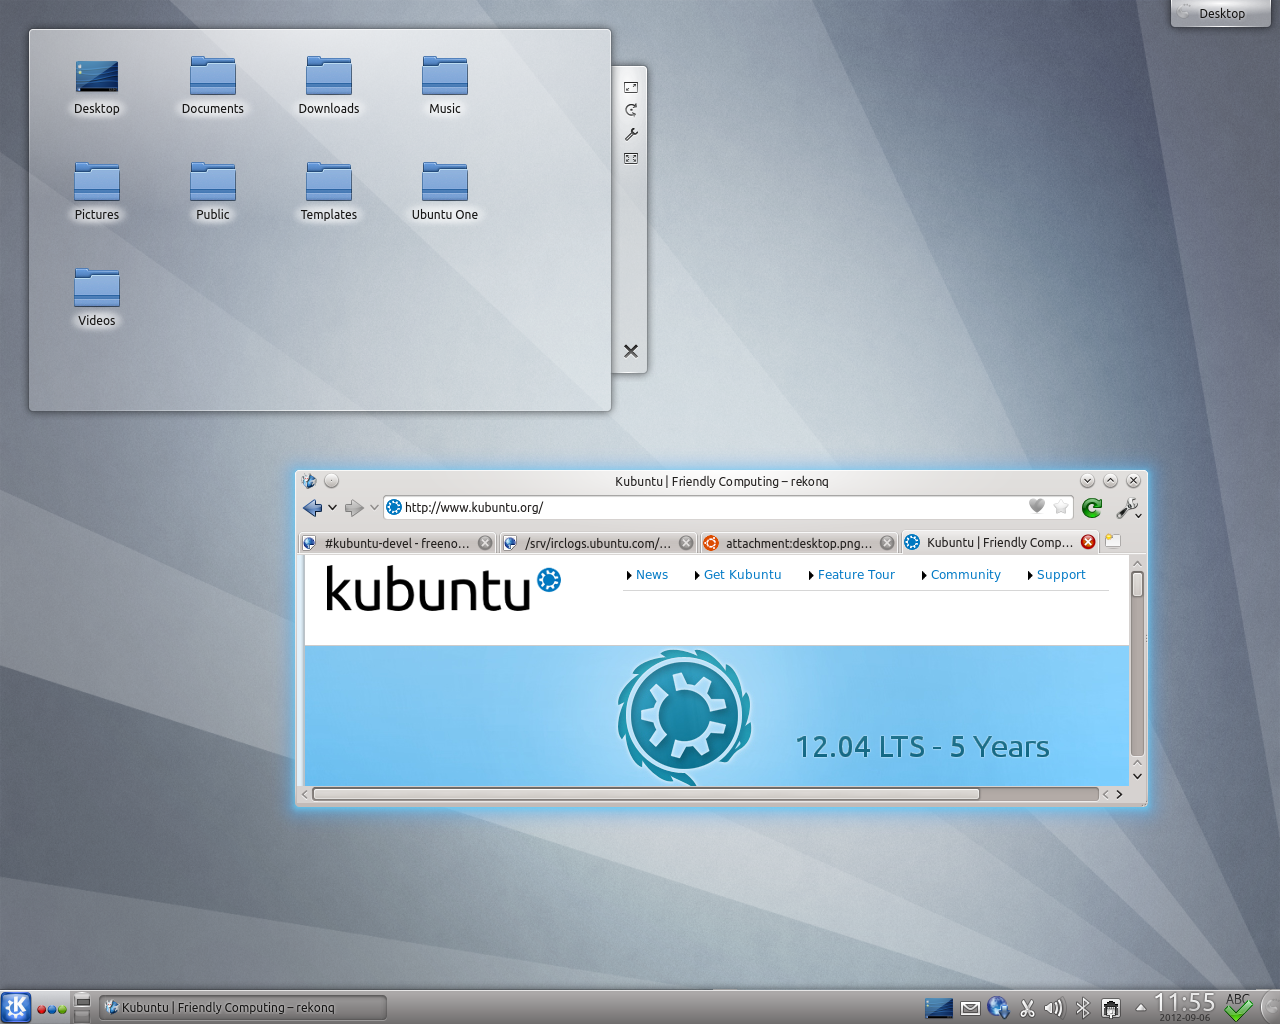1280x1024 pixels.
Task: Open the wired network manager tray icon
Action: (x=1111, y=1008)
